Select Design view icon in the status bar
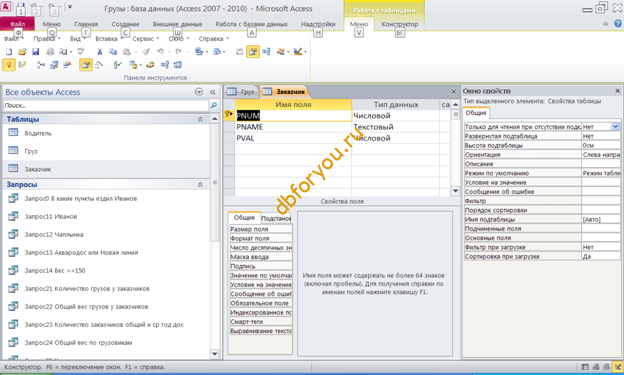This screenshot has width=624, height=375. (618, 367)
